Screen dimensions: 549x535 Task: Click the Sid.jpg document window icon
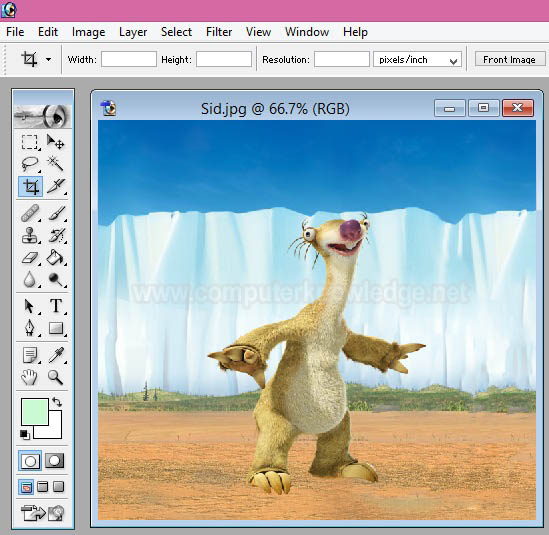(x=108, y=108)
